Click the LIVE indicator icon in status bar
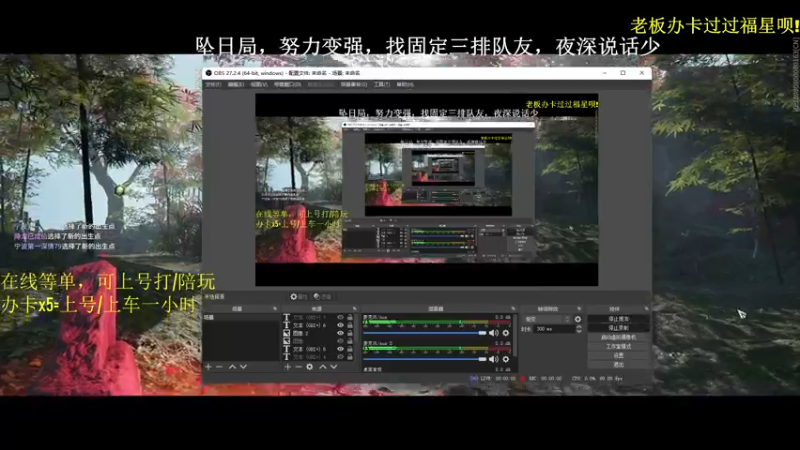Viewport: 800px width, 450px height. (x=473, y=379)
